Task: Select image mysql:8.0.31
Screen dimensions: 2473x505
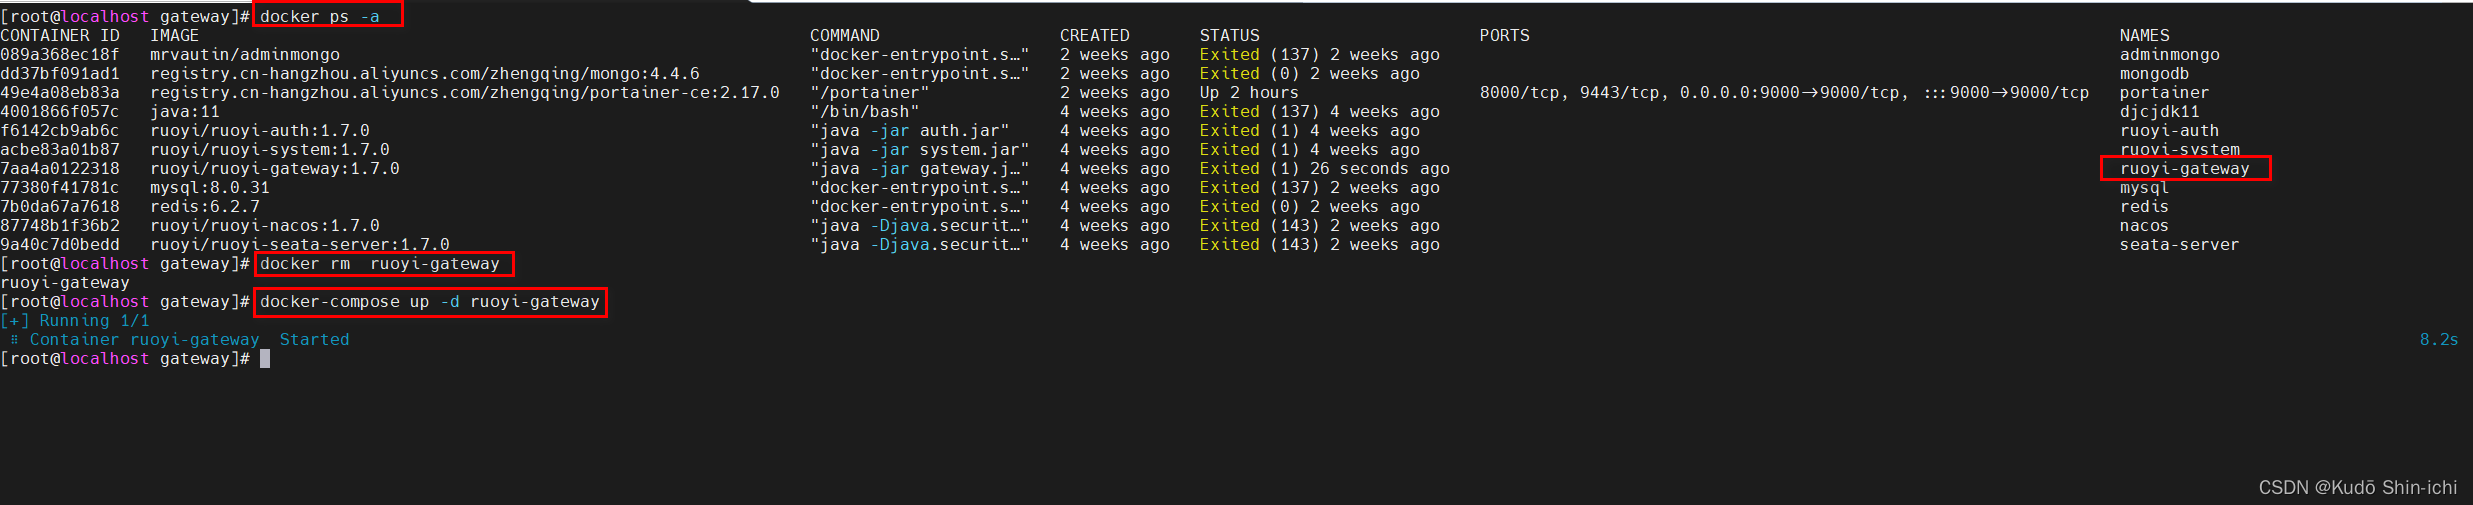Action: point(210,188)
